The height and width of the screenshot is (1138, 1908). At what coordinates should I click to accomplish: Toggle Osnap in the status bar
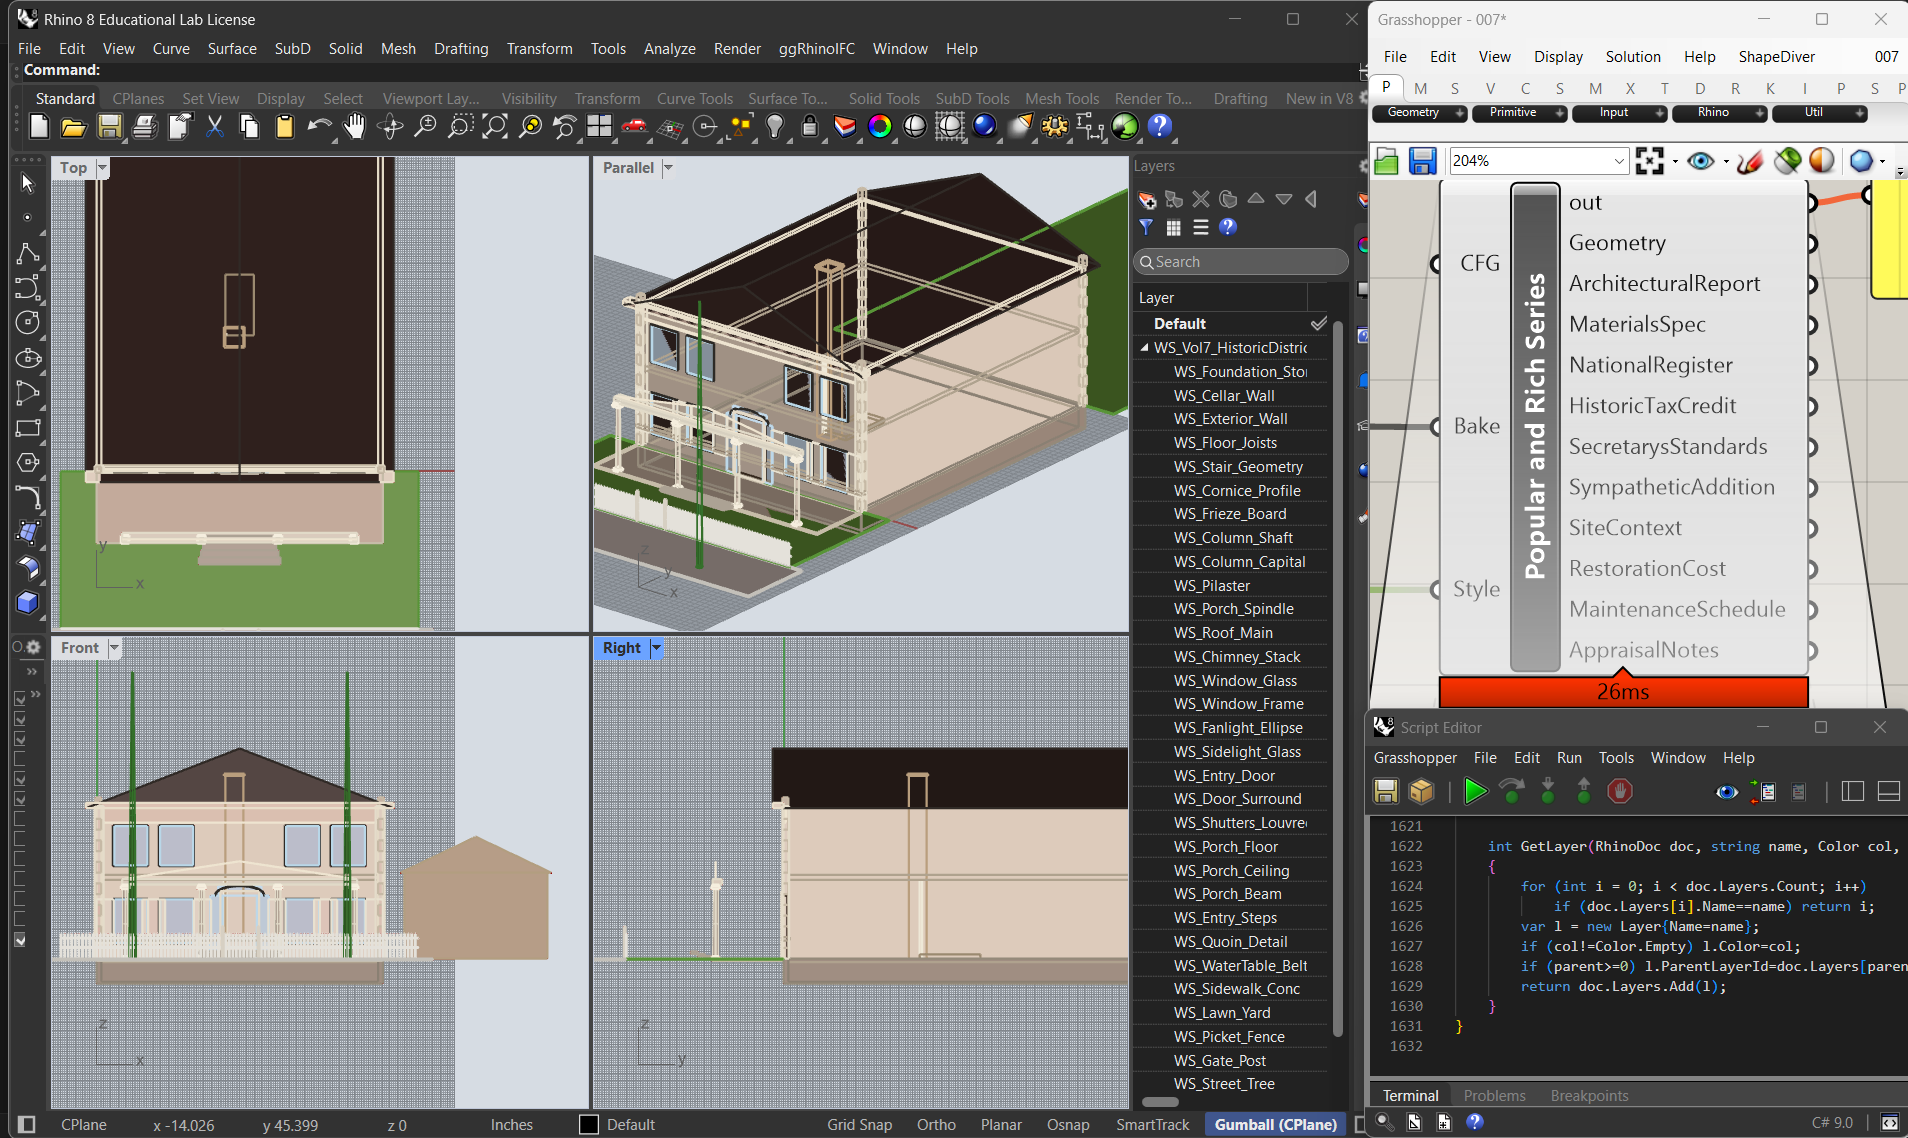point(1068,1125)
